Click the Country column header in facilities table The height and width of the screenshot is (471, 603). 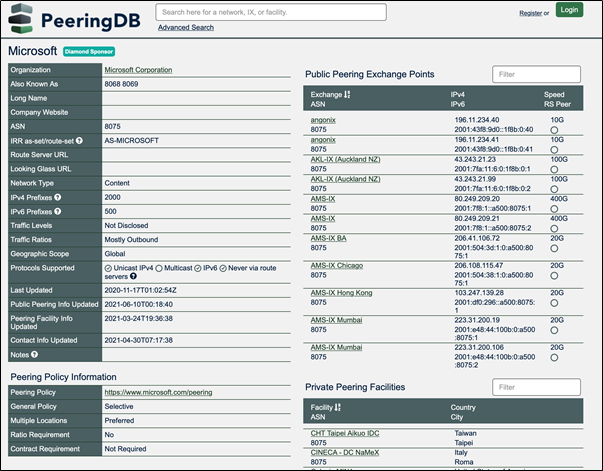[x=463, y=407]
